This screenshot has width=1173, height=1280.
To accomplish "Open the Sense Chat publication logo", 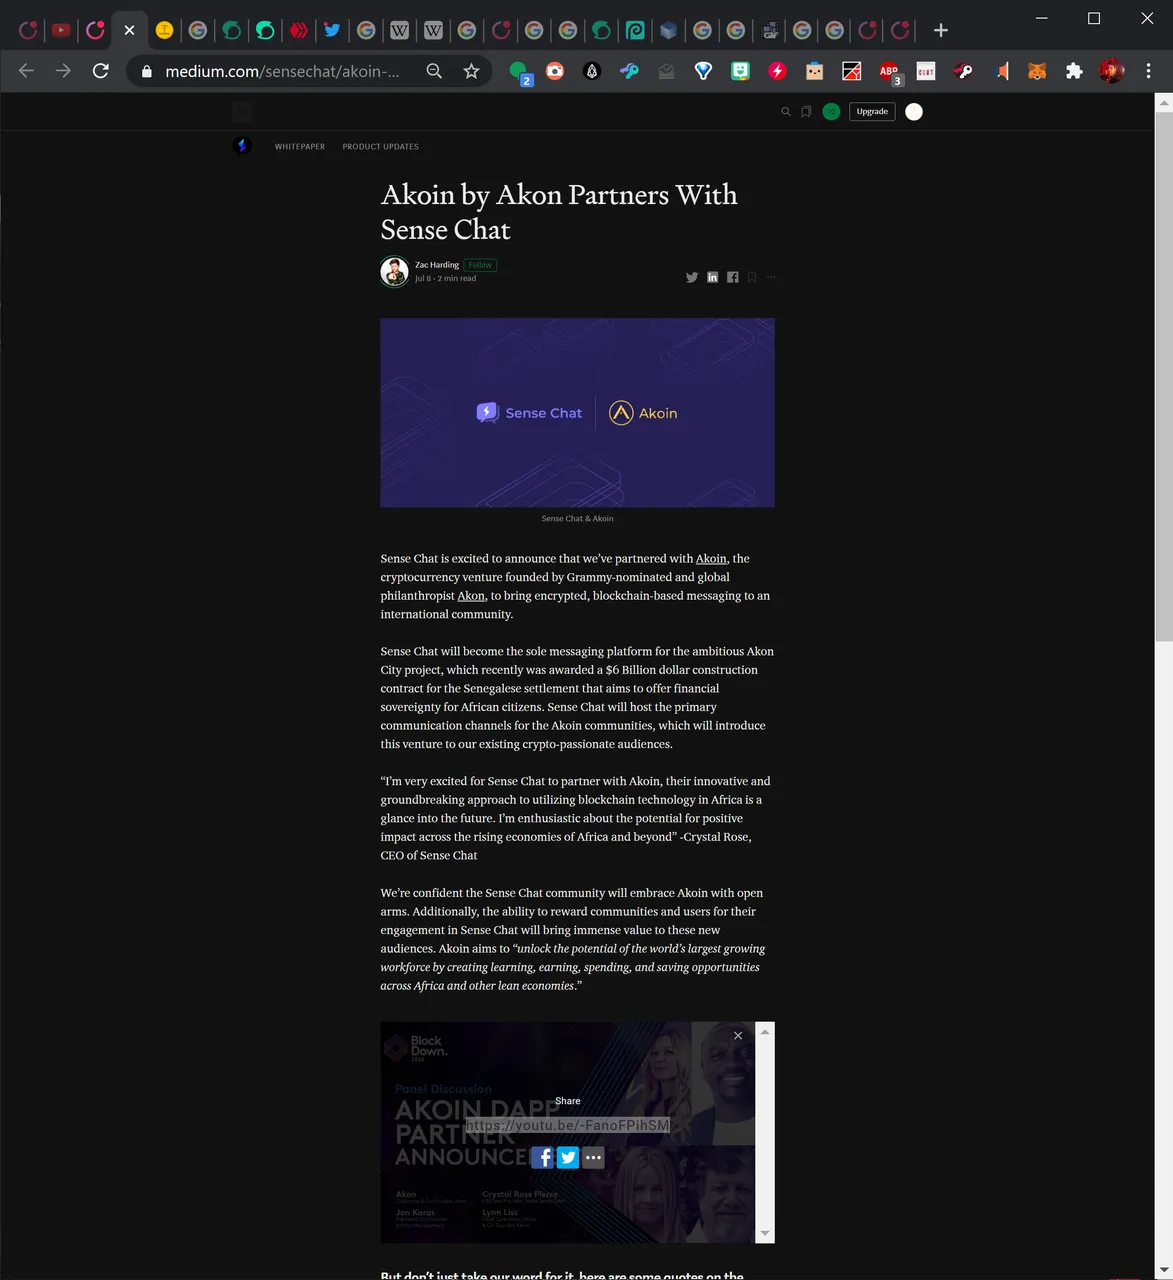I will pyautogui.click(x=242, y=146).
